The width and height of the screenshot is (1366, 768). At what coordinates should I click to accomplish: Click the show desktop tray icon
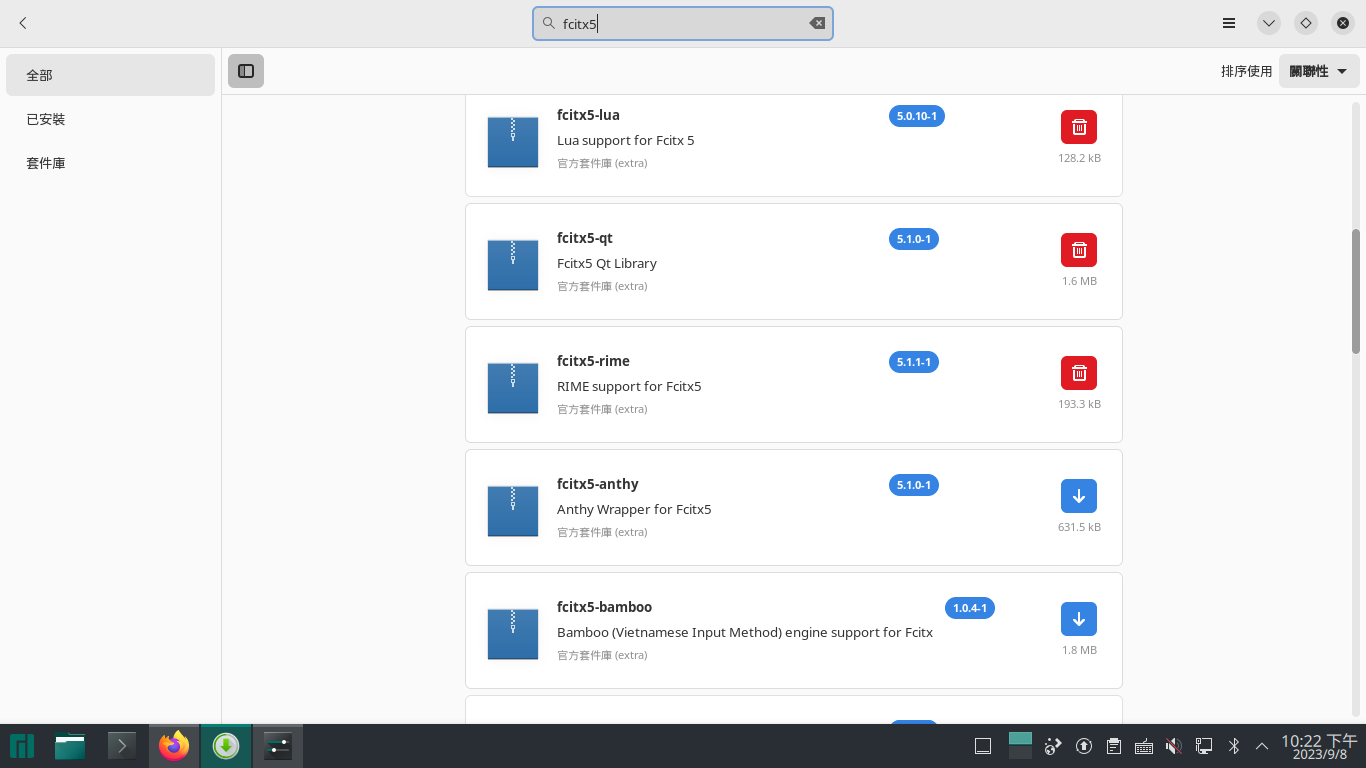coord(983,746)
